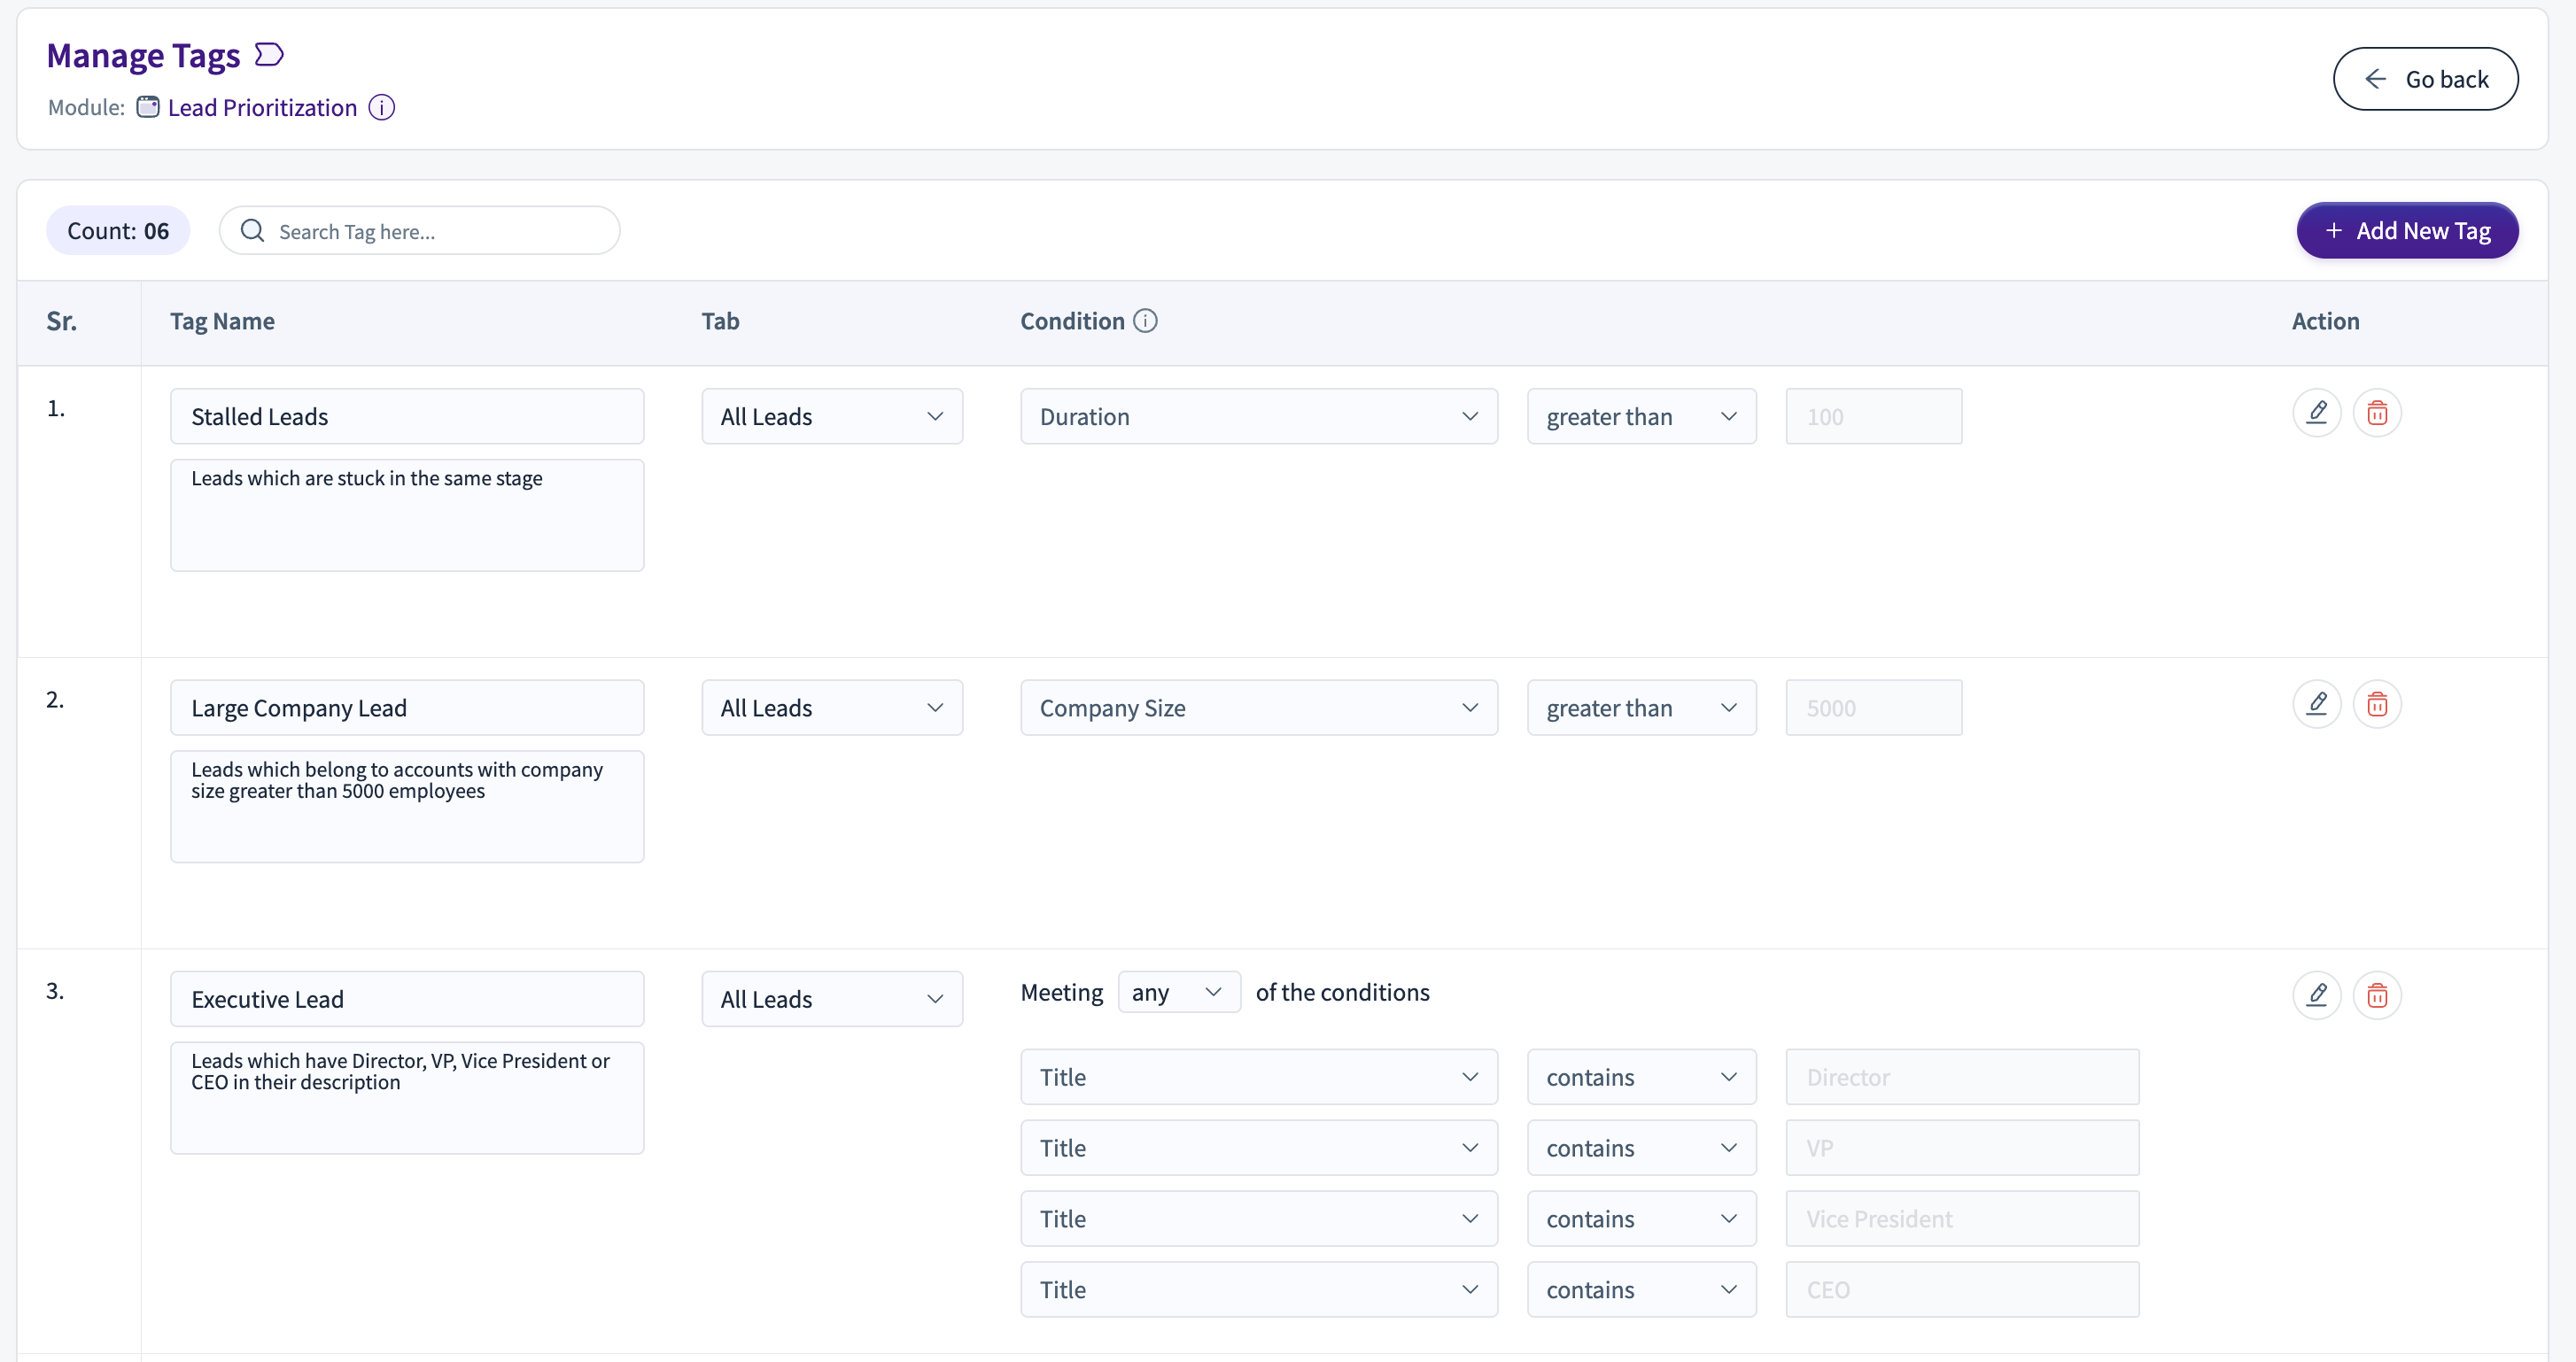Click the Vice President value field
The width and height of the screenshot is (2576, 1362).
[x=1963, y=1219]
